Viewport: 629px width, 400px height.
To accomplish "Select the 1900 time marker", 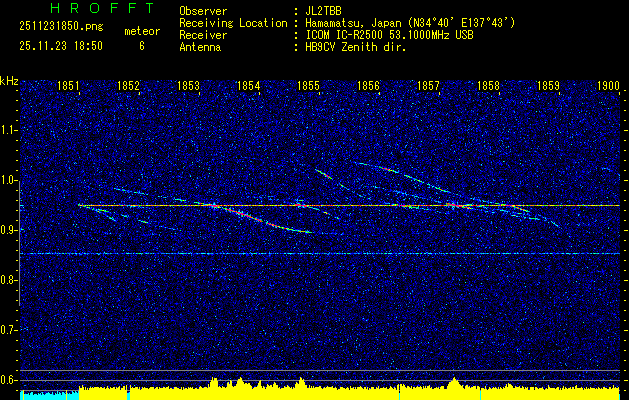I will 608,87.
